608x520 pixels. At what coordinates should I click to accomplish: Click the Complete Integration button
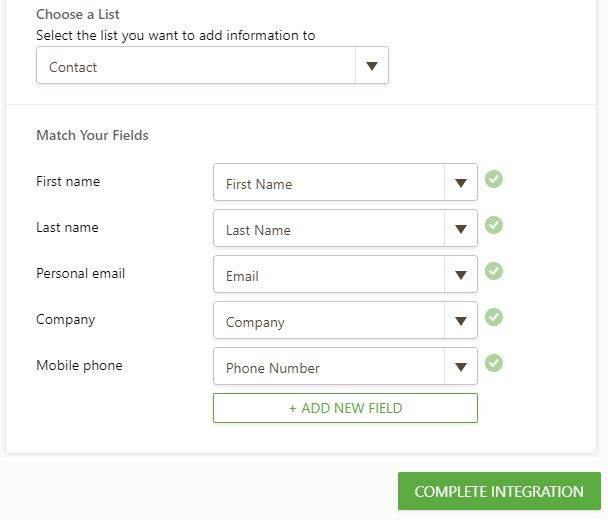coord(499,492)
